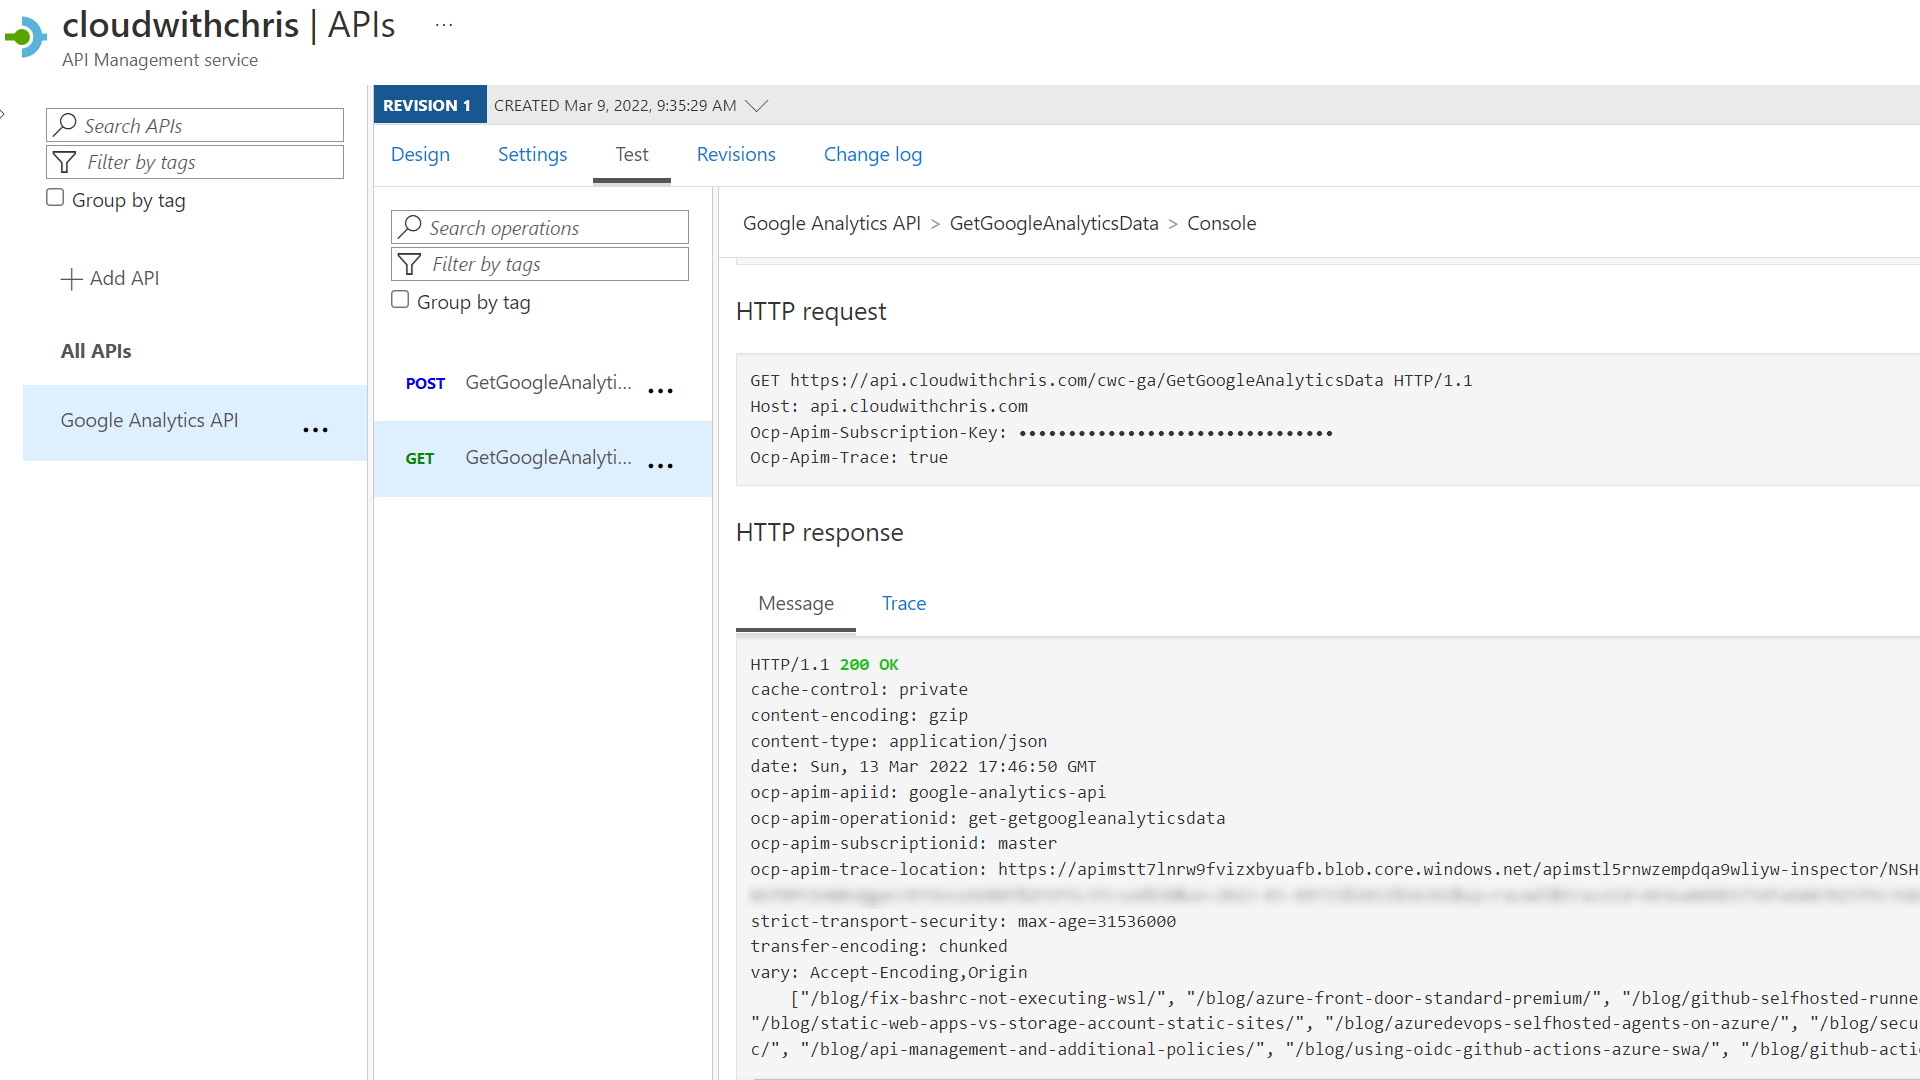Click the filter funnel icon above the operations list
This screenshot has height=1080, width=1920.
410,264
